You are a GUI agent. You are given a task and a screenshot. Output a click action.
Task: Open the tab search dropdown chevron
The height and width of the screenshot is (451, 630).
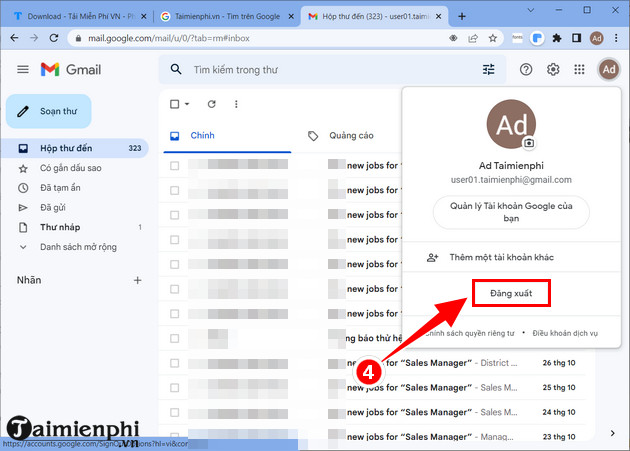[530, 10]
